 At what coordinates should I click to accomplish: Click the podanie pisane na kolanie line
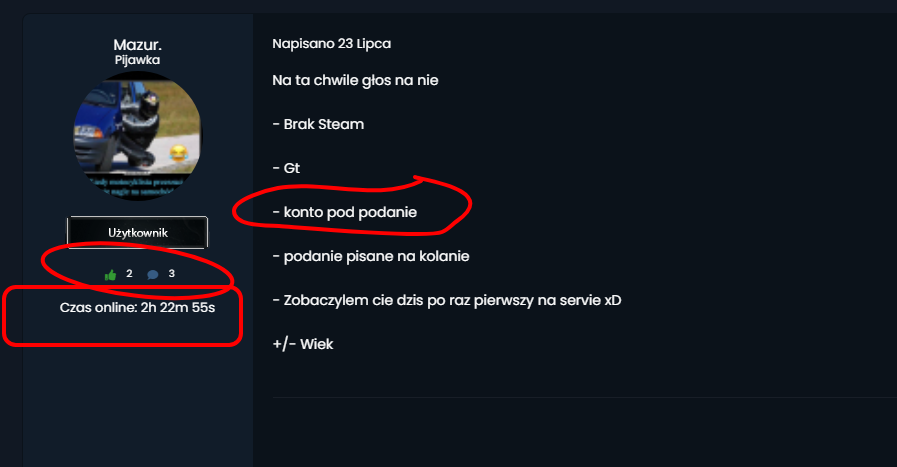point(371,256)
